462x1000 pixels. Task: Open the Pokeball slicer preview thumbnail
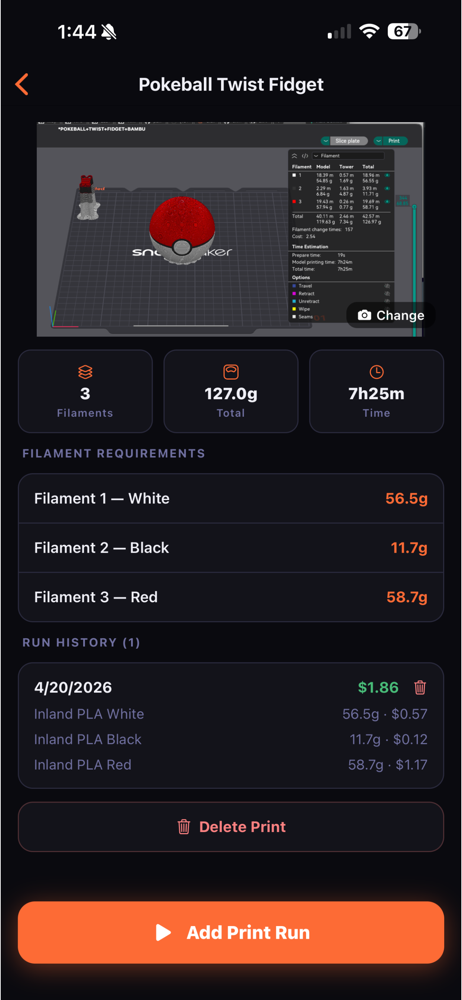coord(230,230)
